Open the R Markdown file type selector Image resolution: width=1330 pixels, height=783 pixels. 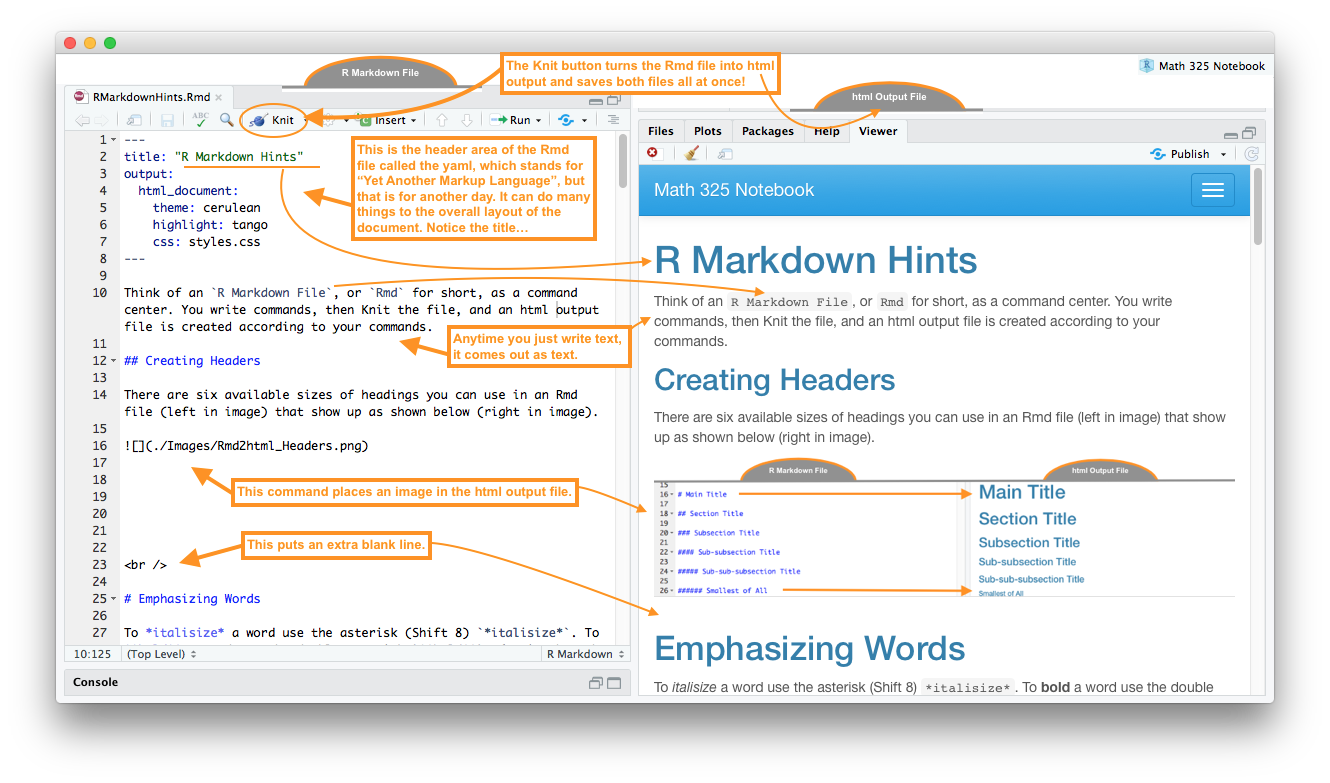586,654
